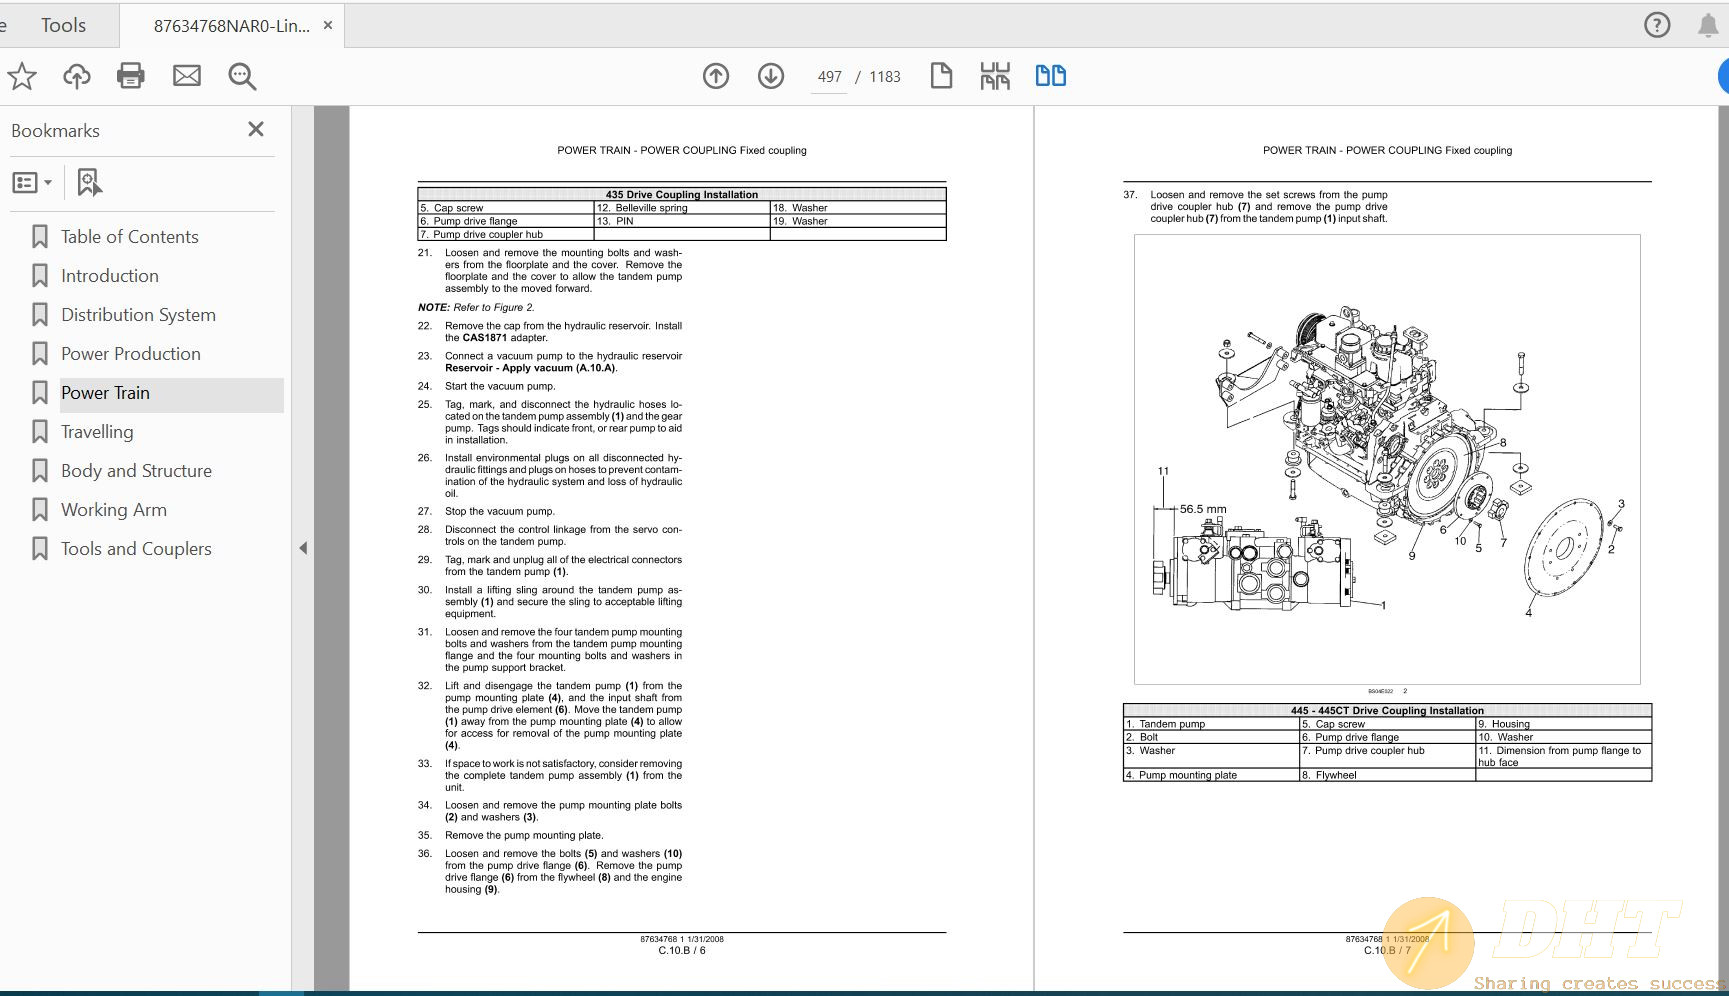Click the find bookmark icon
This screenshot has width=1729, height=996.
click(89, 183)
